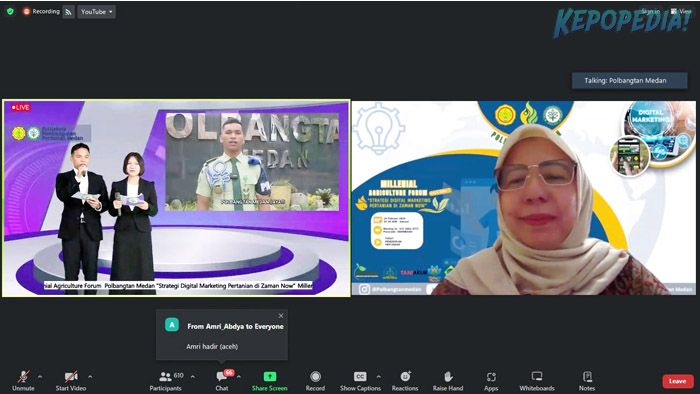The width and height of the screenshot is (700, 394).
Task: Expand audio options arrow beside Unmute
Action: (x=40, y=377)
